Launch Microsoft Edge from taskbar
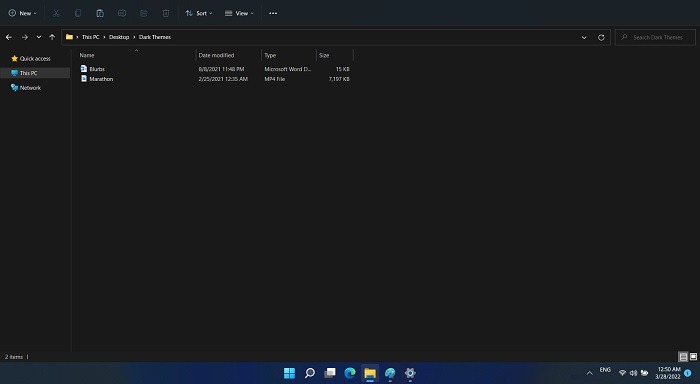 tap(350, 373)
